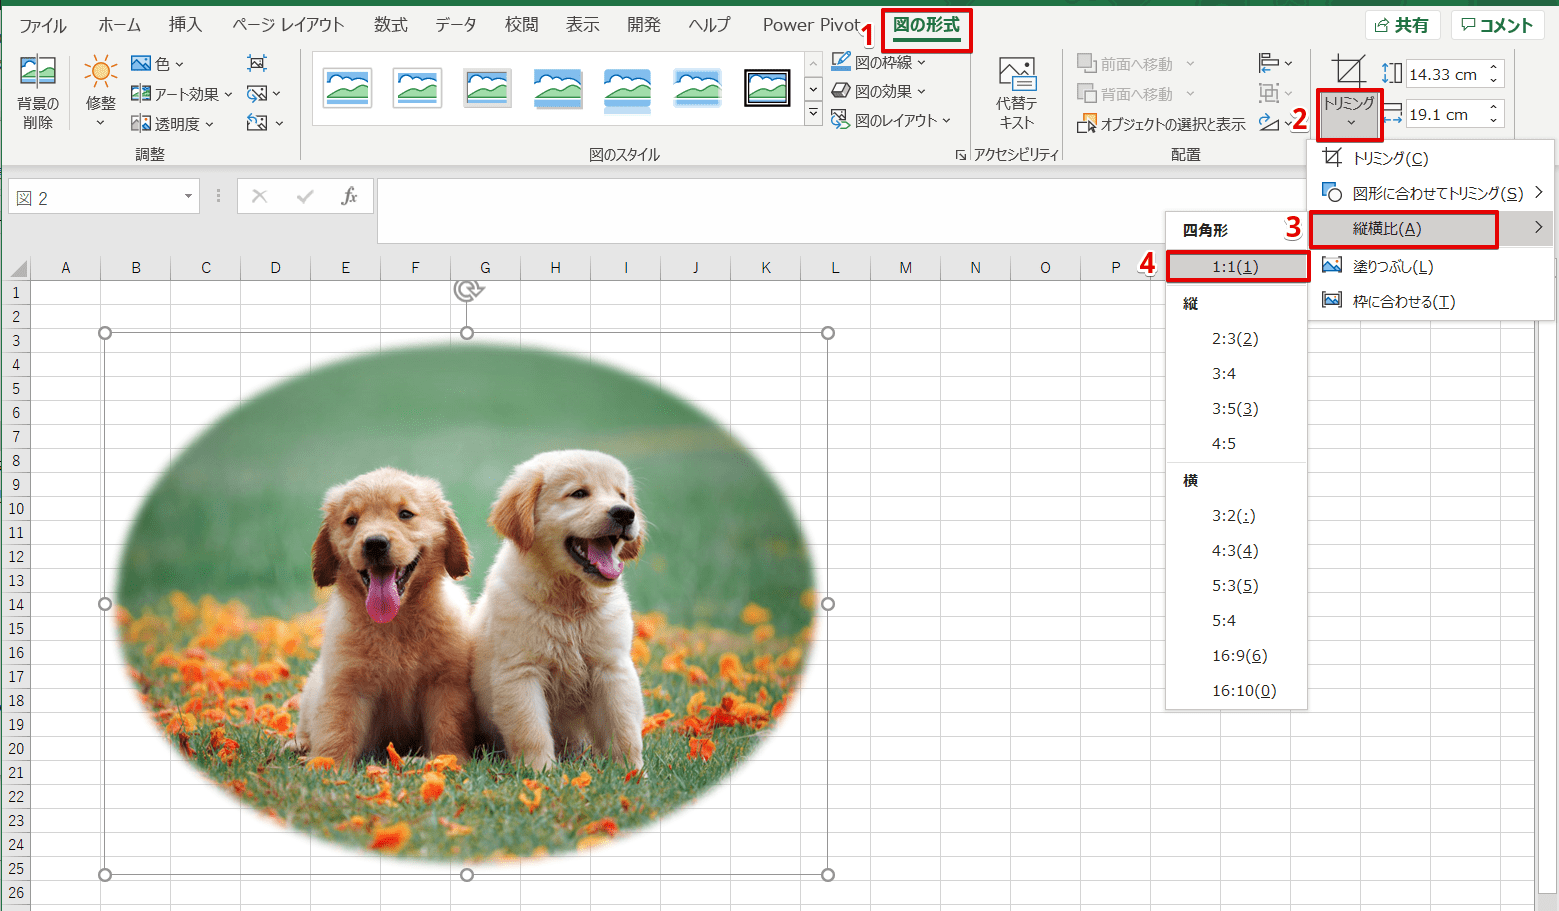
Task: Select the fourth picture style thumbnail
Action: pos(557,88)
